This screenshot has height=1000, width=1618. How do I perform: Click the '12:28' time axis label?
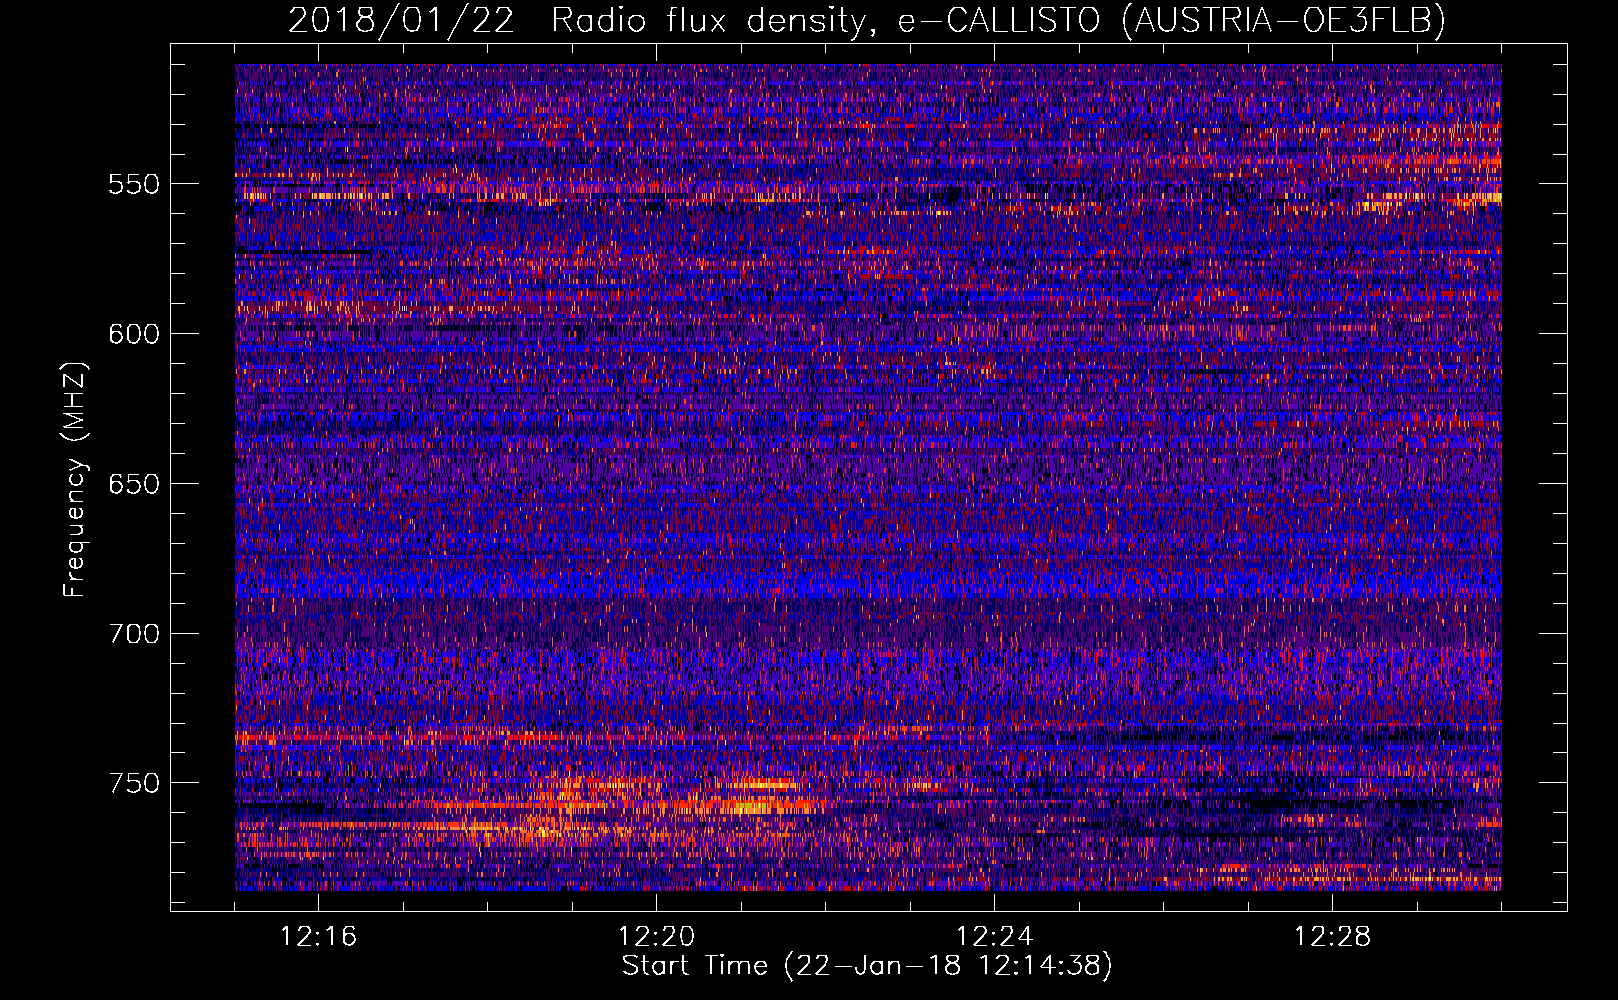(x=1332, y=937)
